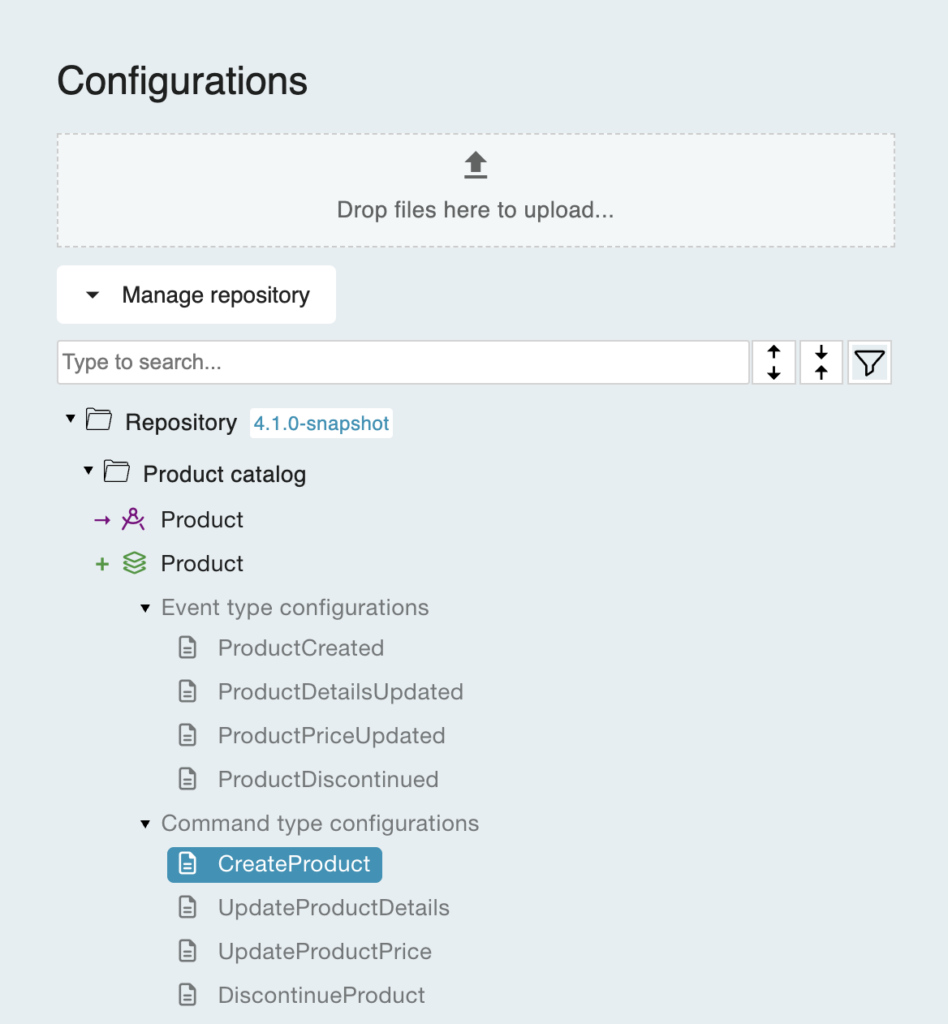Image resolution: width=948 pixels, height=1024 pixels.
Task: Click the Product catalog folder icon
Action: click(x=117, y=472)
